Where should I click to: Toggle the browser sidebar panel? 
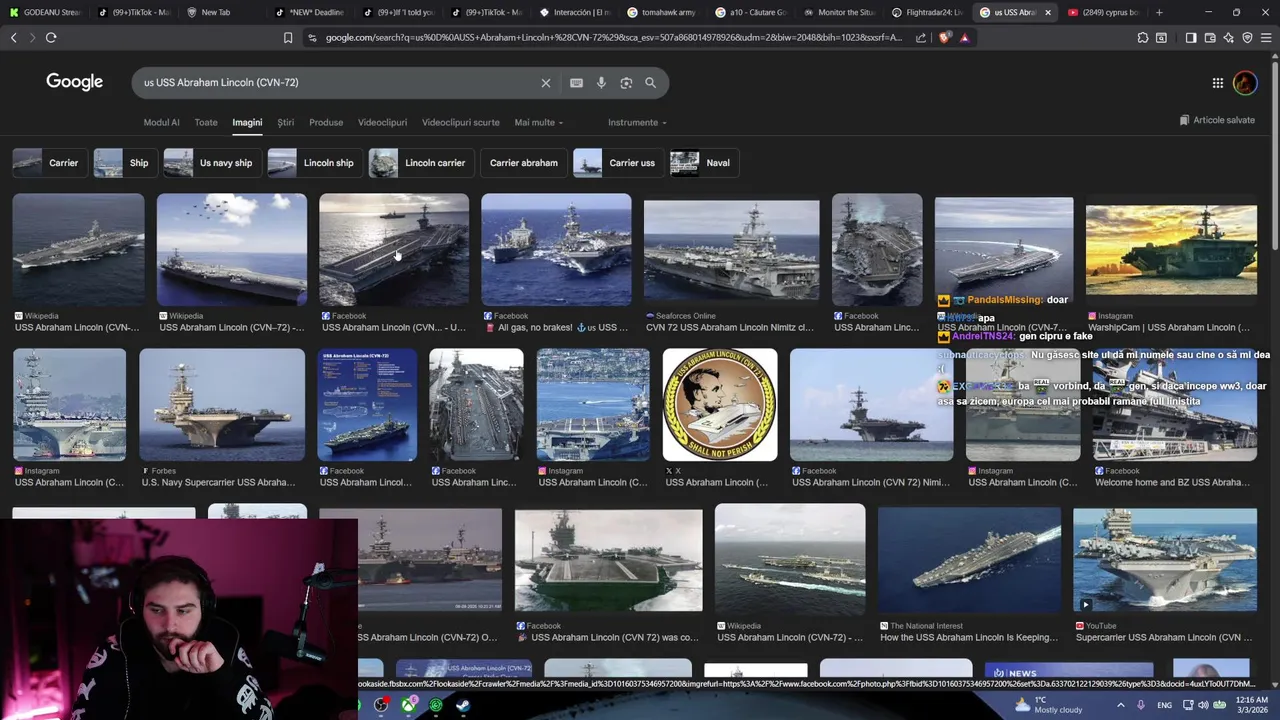pyautogui.click(x=1191, y=38)
